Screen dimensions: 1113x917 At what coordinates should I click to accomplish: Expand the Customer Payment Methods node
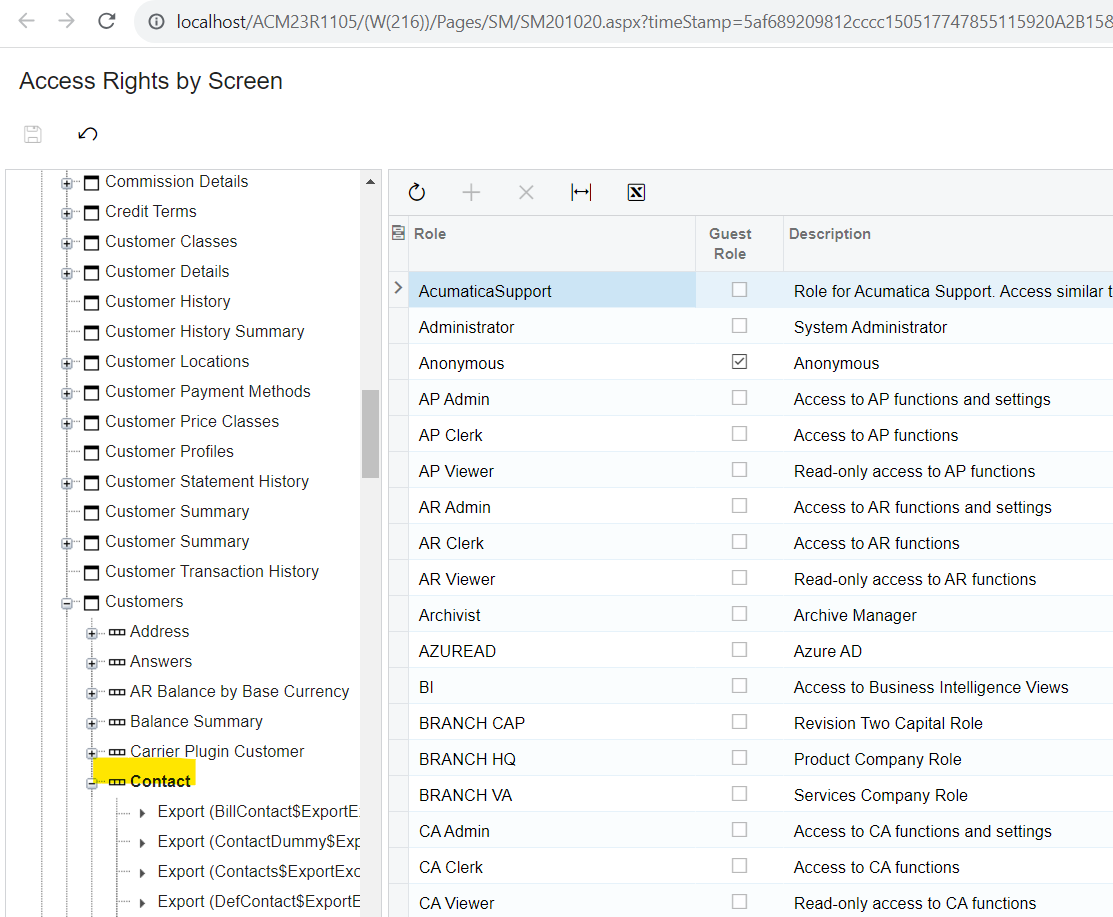[x=67, y=393]
